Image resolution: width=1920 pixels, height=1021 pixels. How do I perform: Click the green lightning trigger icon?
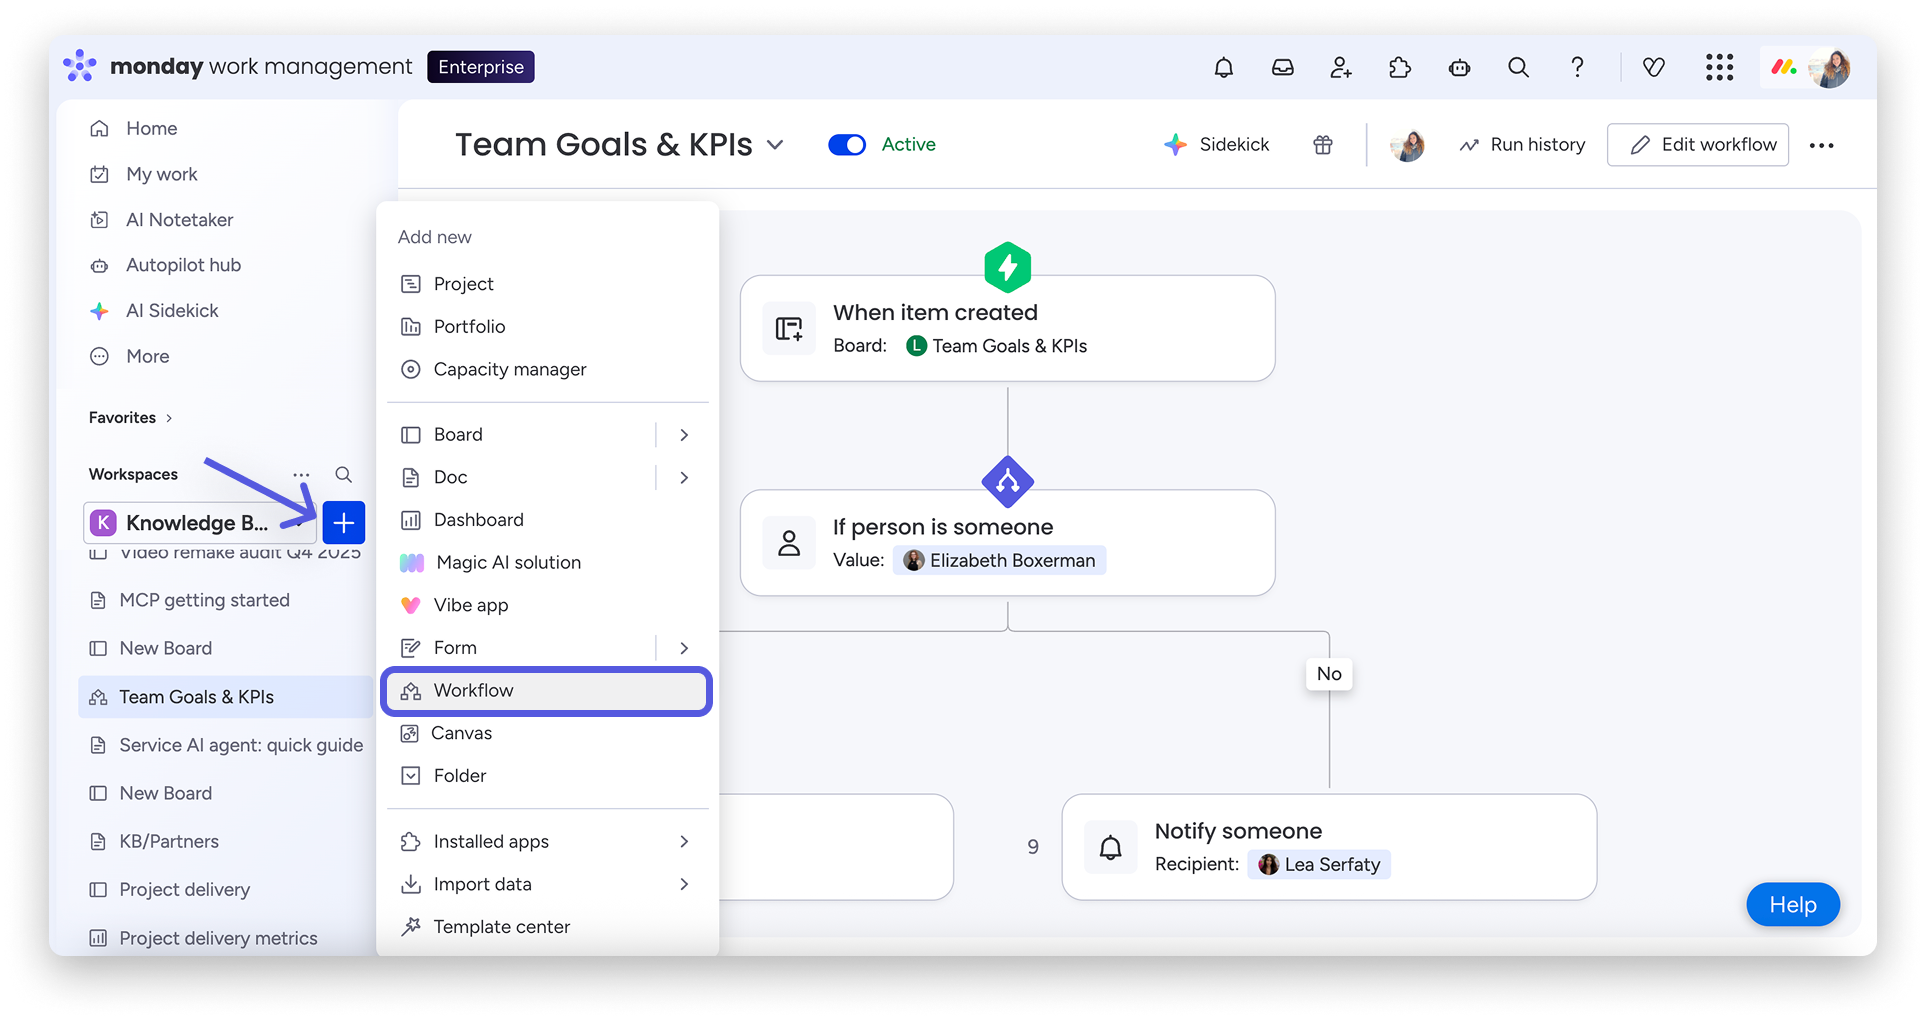[x=1007, y=267]
